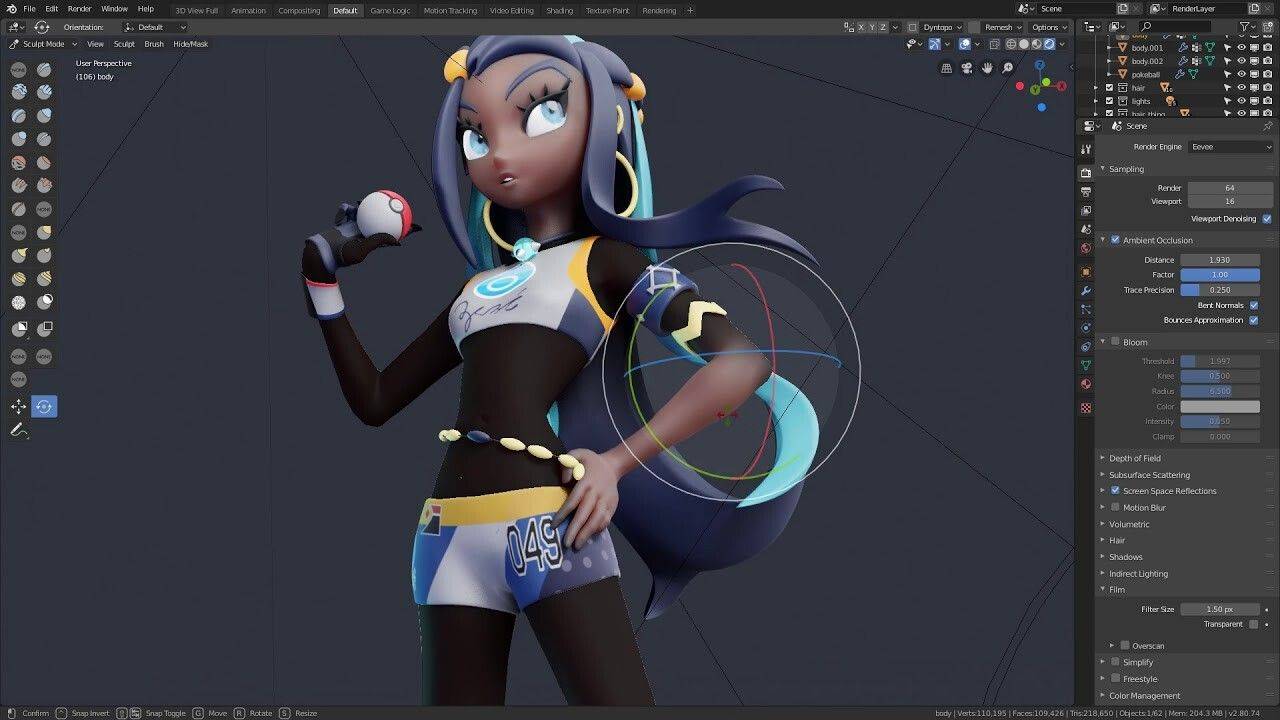Select the Annotate pencil tool
Screen dimensions: 1280x720
[18, 430]
